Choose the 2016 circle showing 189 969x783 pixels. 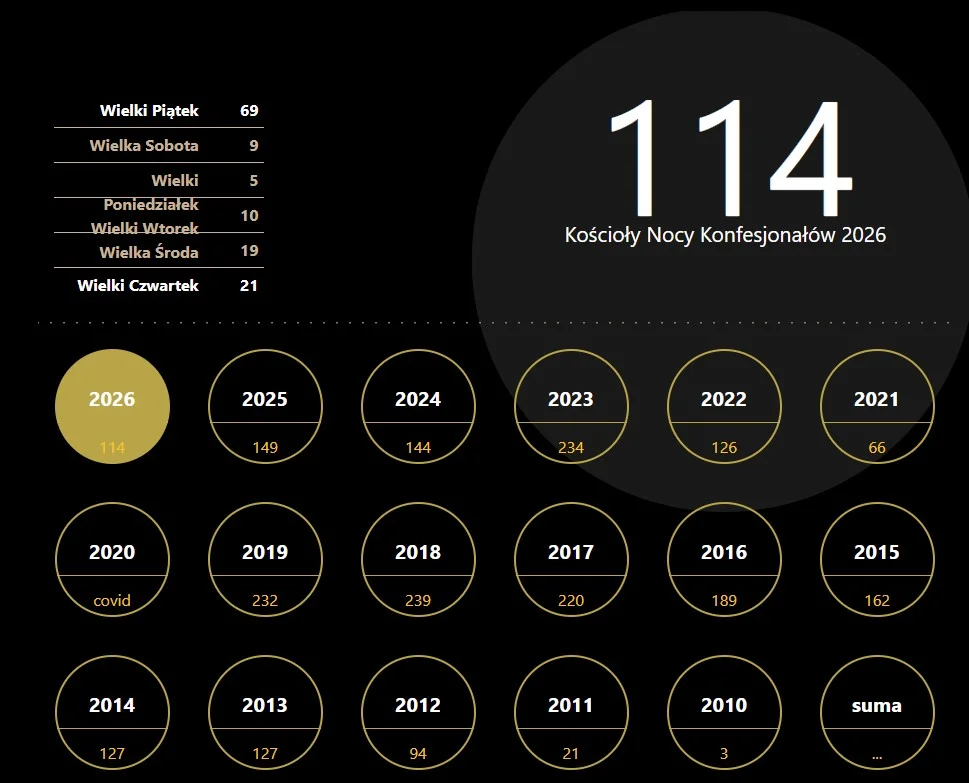[x=724, y=559]
